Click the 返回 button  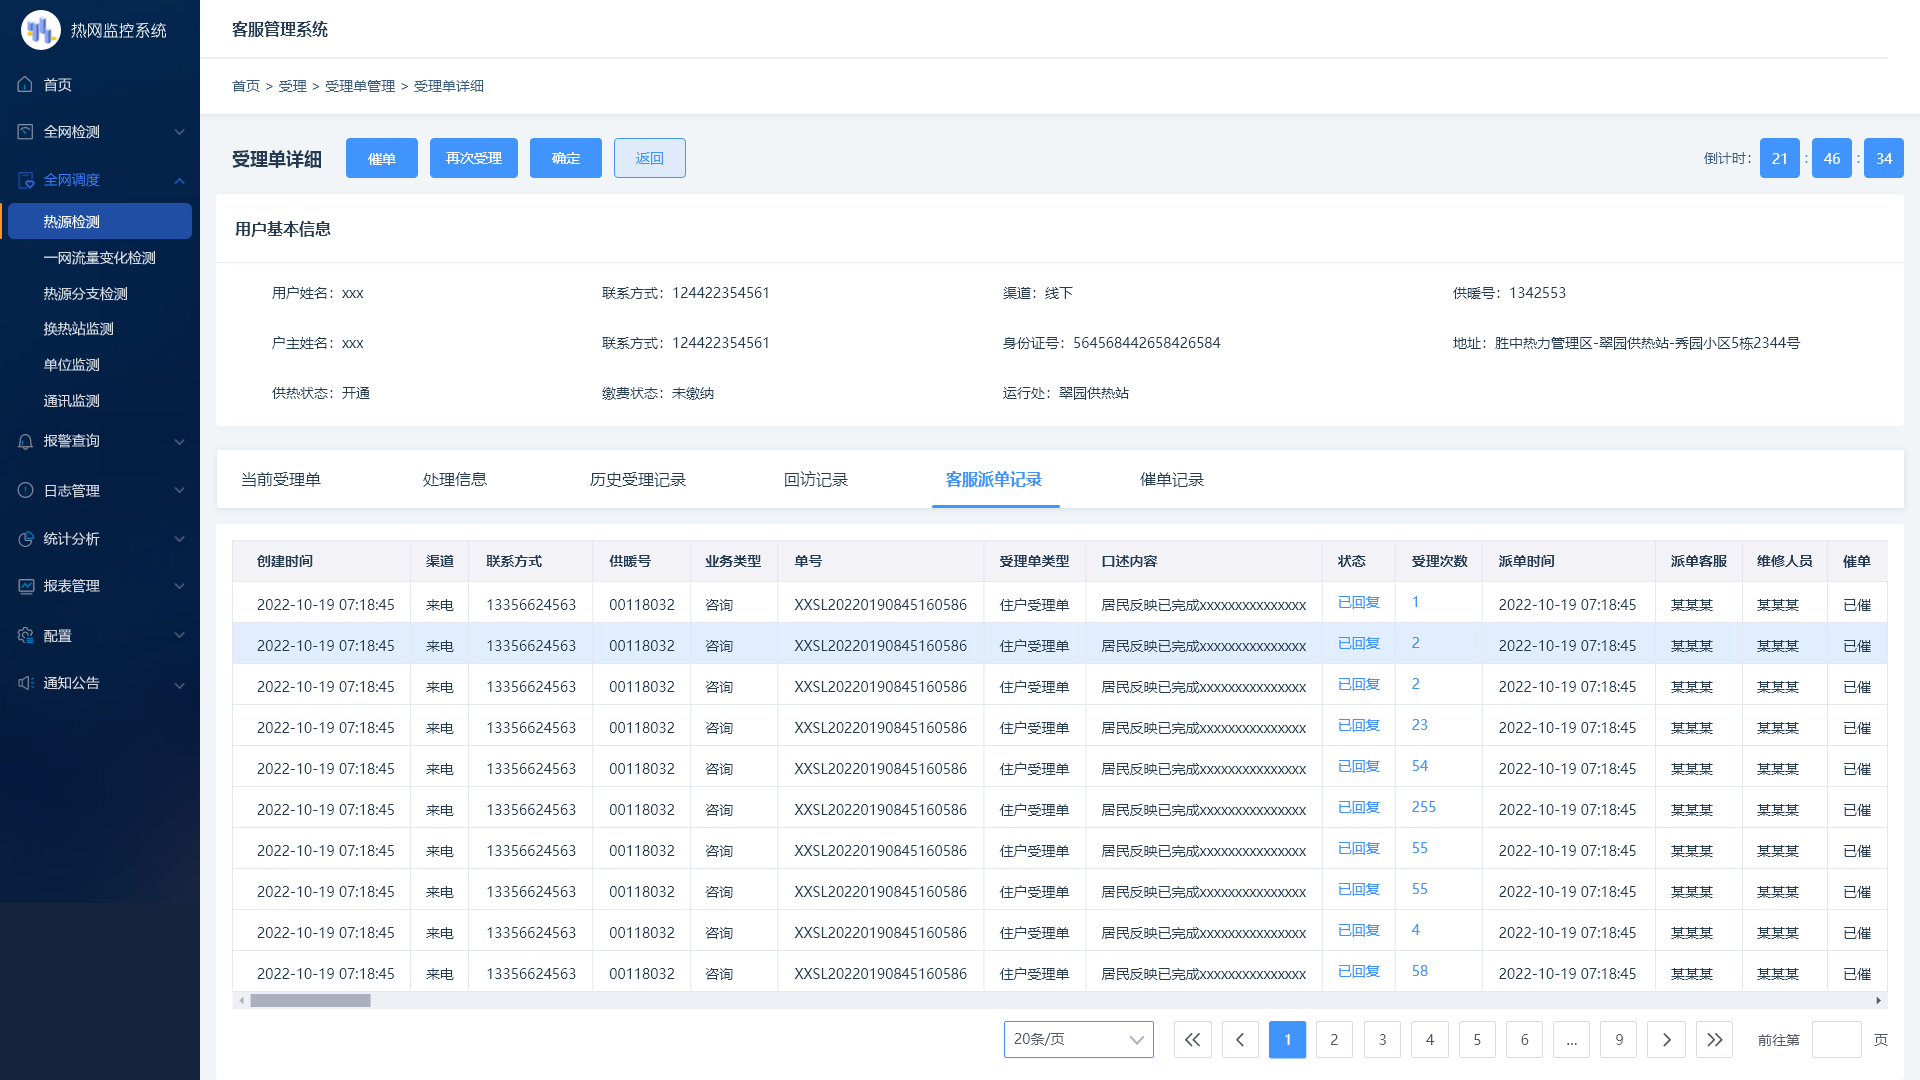coord(650,158)
